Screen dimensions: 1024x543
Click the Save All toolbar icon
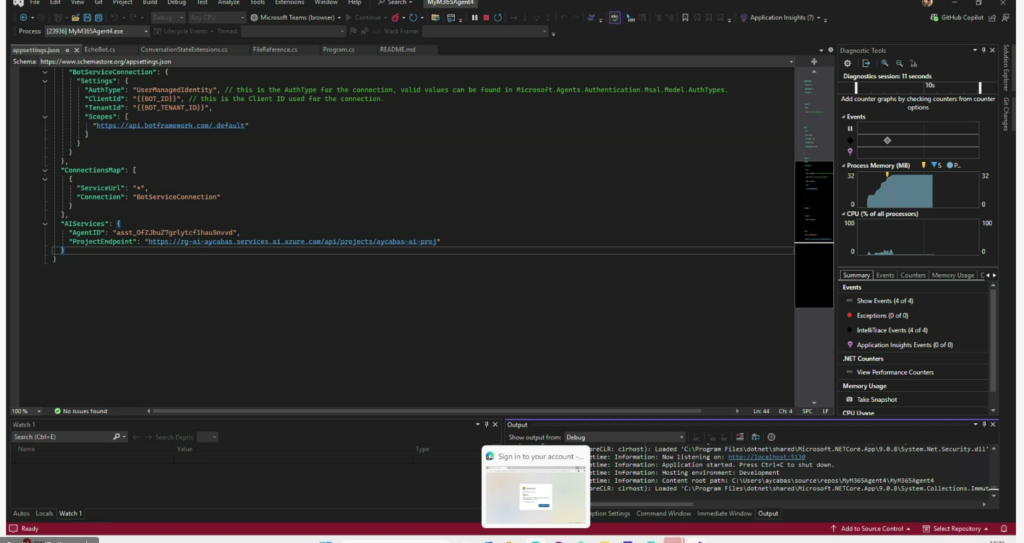click(99, 18)
